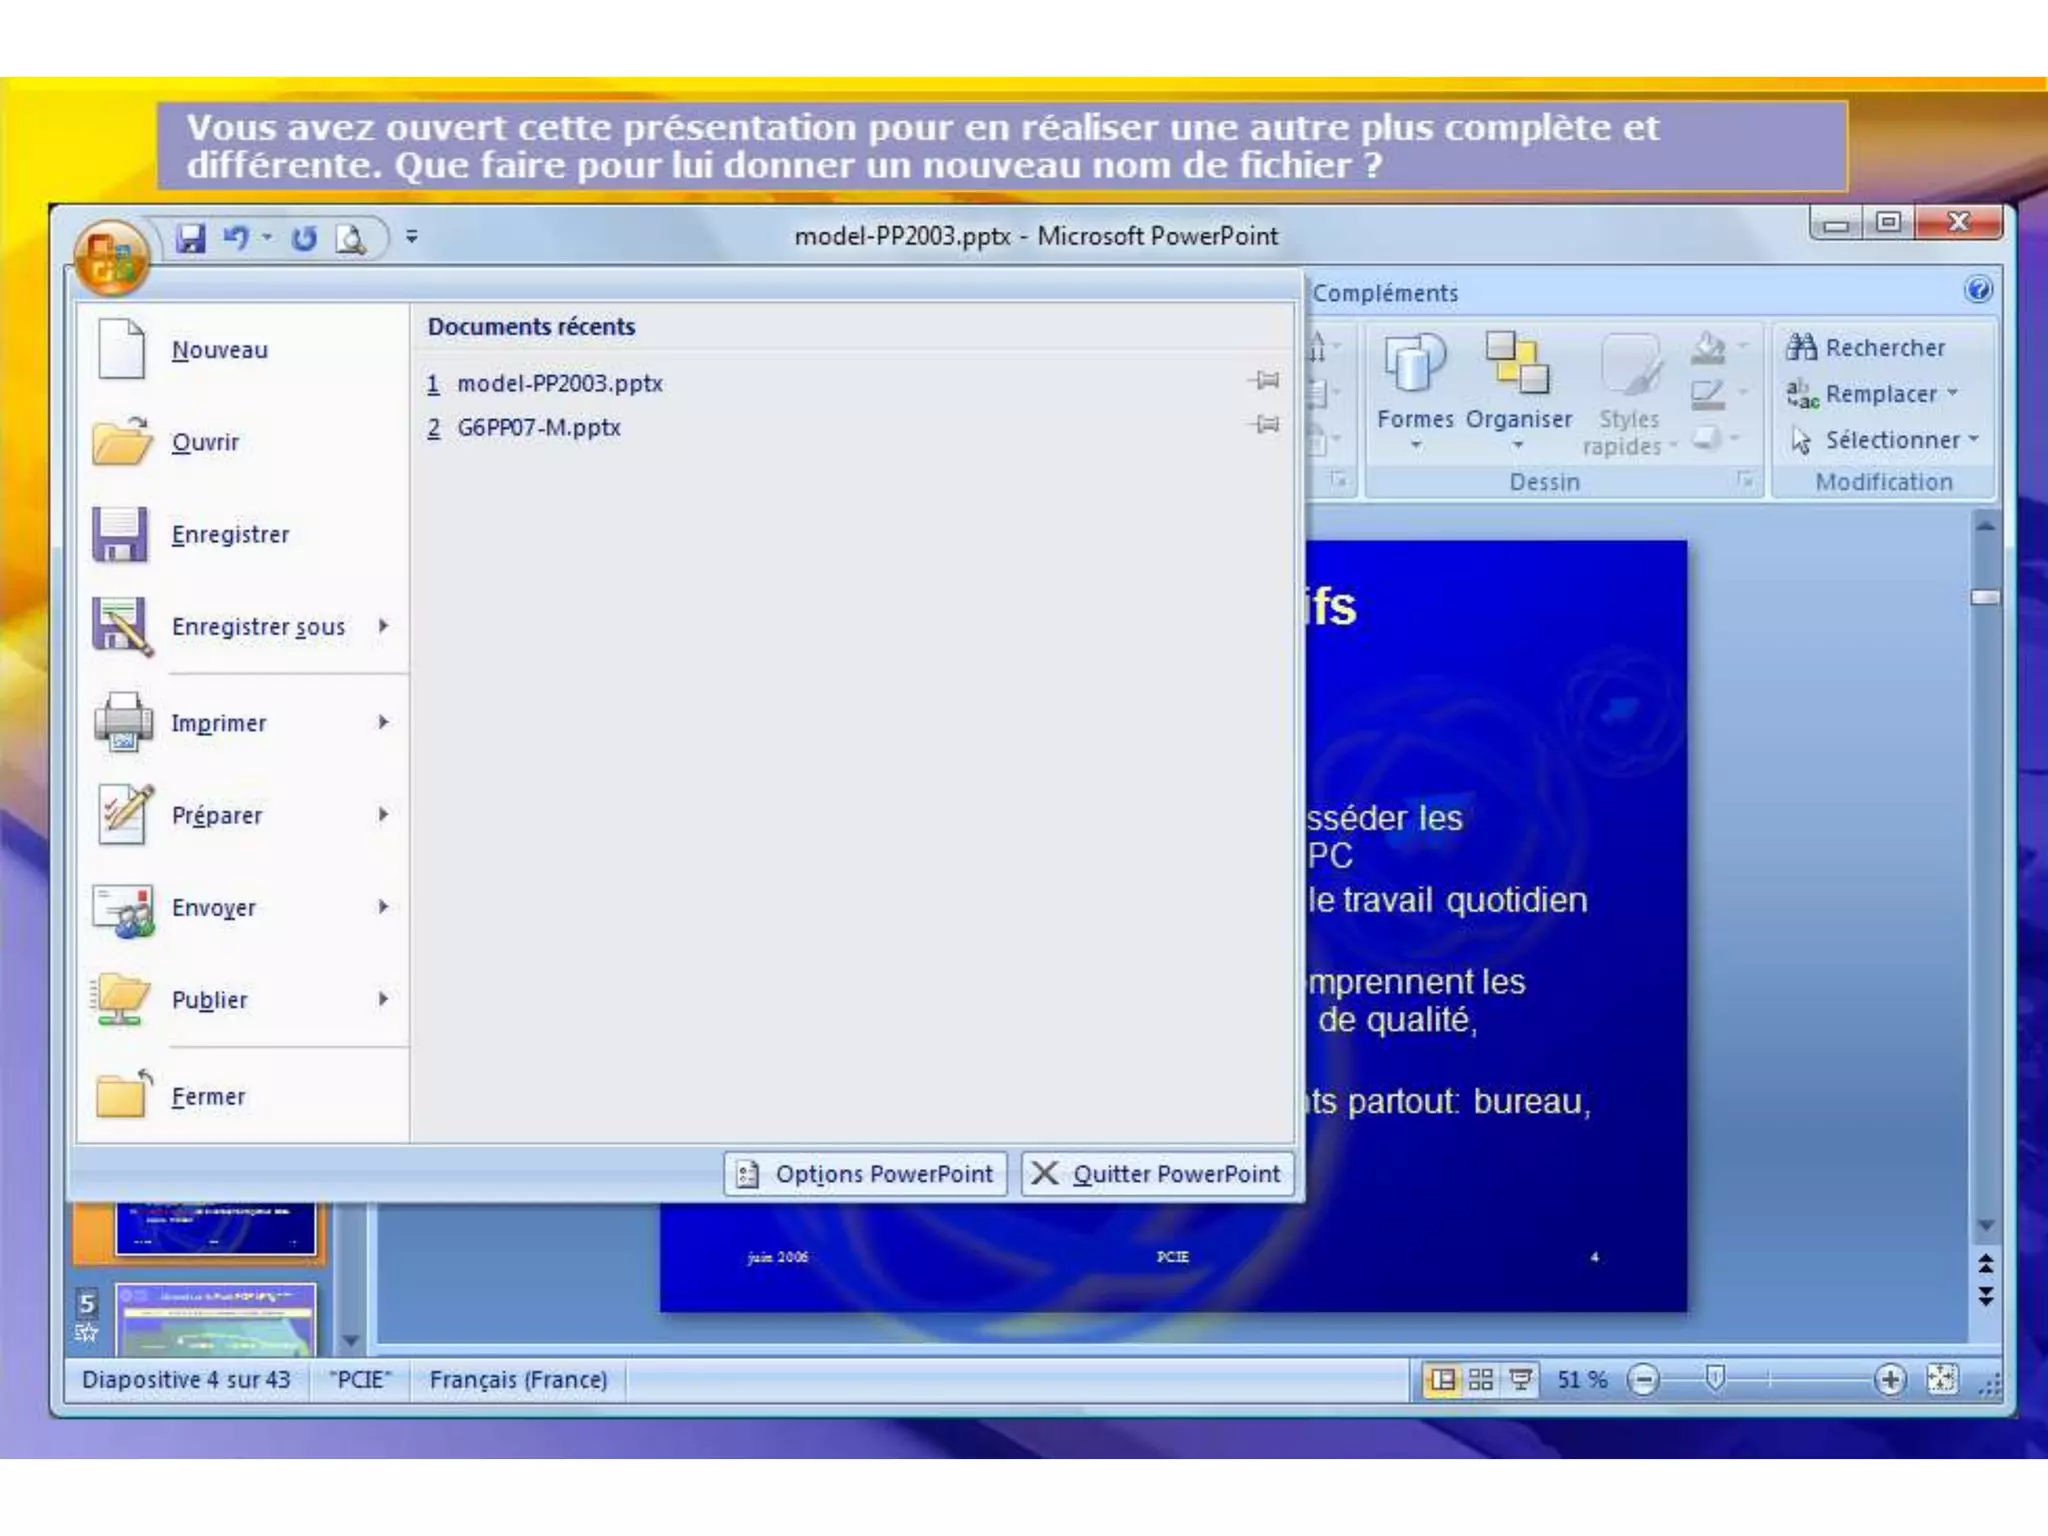The height and width of the screenshot is (1536, 2048).
Task: Switch to Slide Sorter view icon
Action: pos(1481,1380)
